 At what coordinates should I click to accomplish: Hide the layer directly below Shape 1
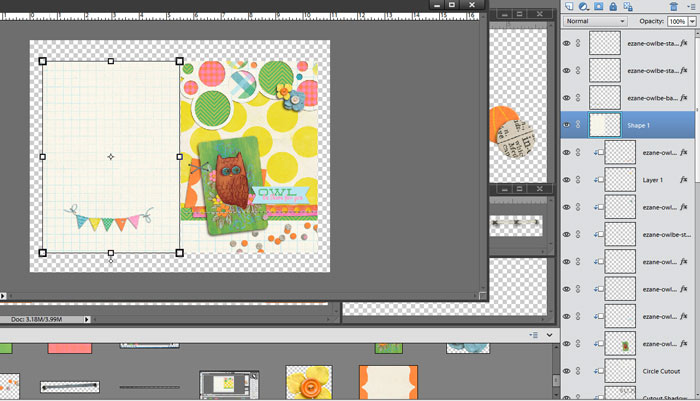pyautogui.click(x=567, y=152)
